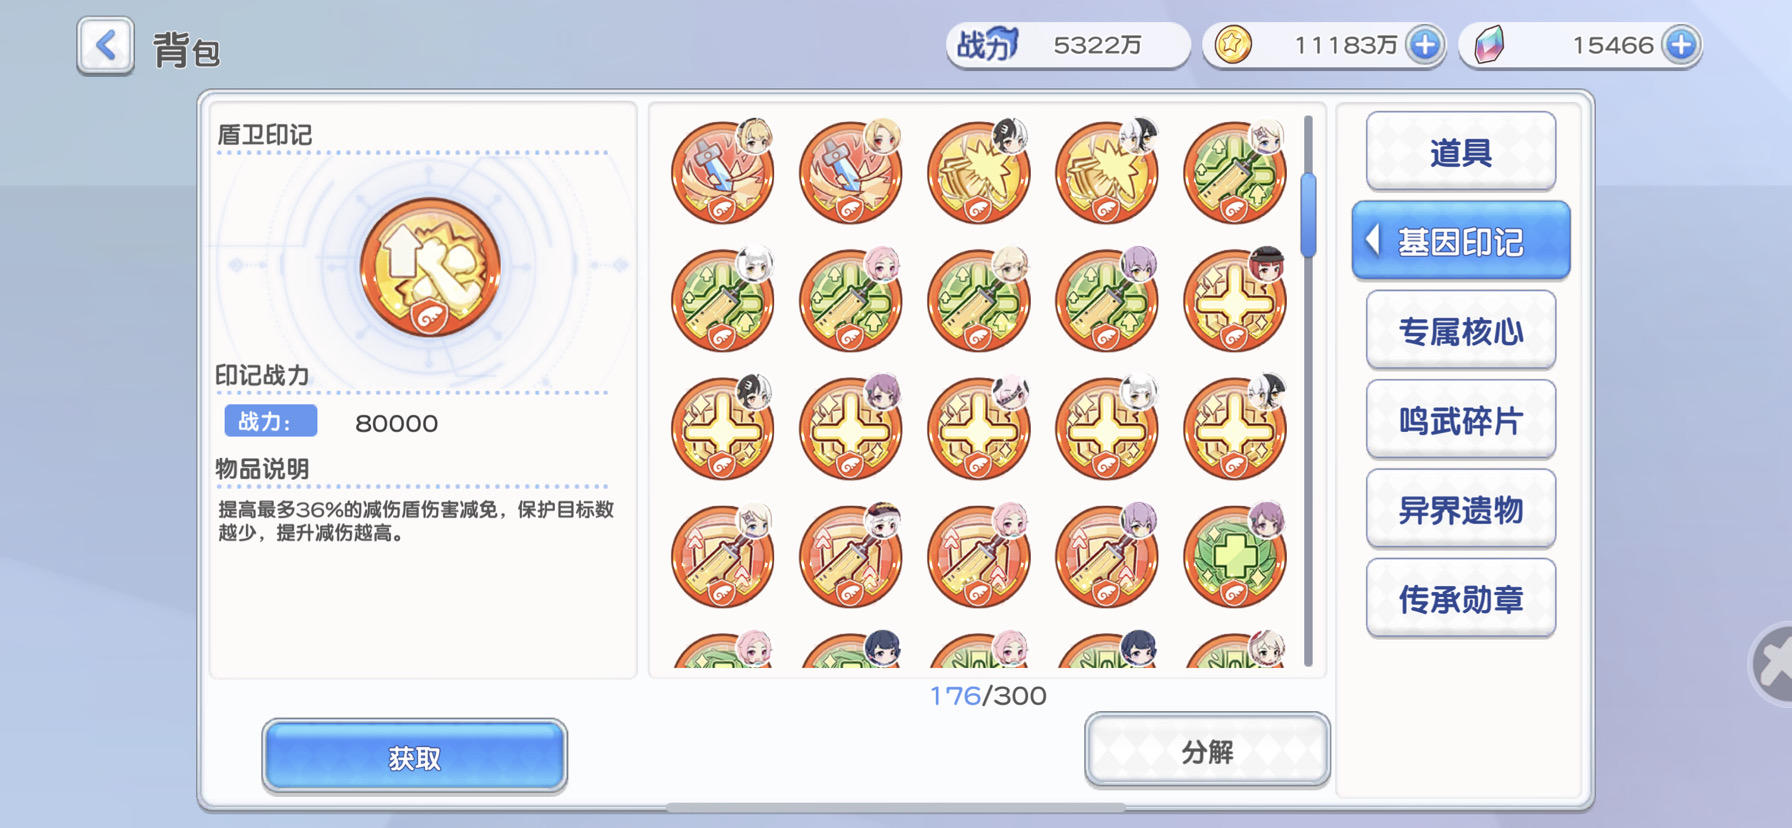Select the green cross imprint in row four
This screenshot has height=828, width=1792.
(1235, 555)
